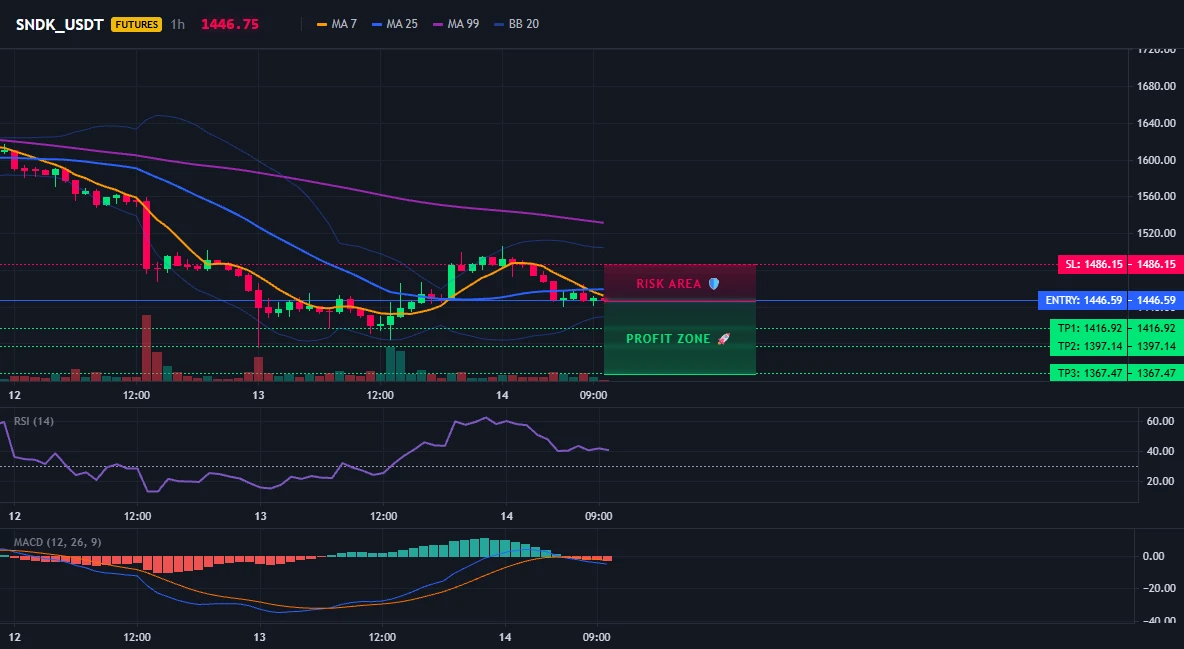This screenshot has width=1184, height=649.
Task: Click the TP1: 1416.92 target tag
Action: (1089, 329)
